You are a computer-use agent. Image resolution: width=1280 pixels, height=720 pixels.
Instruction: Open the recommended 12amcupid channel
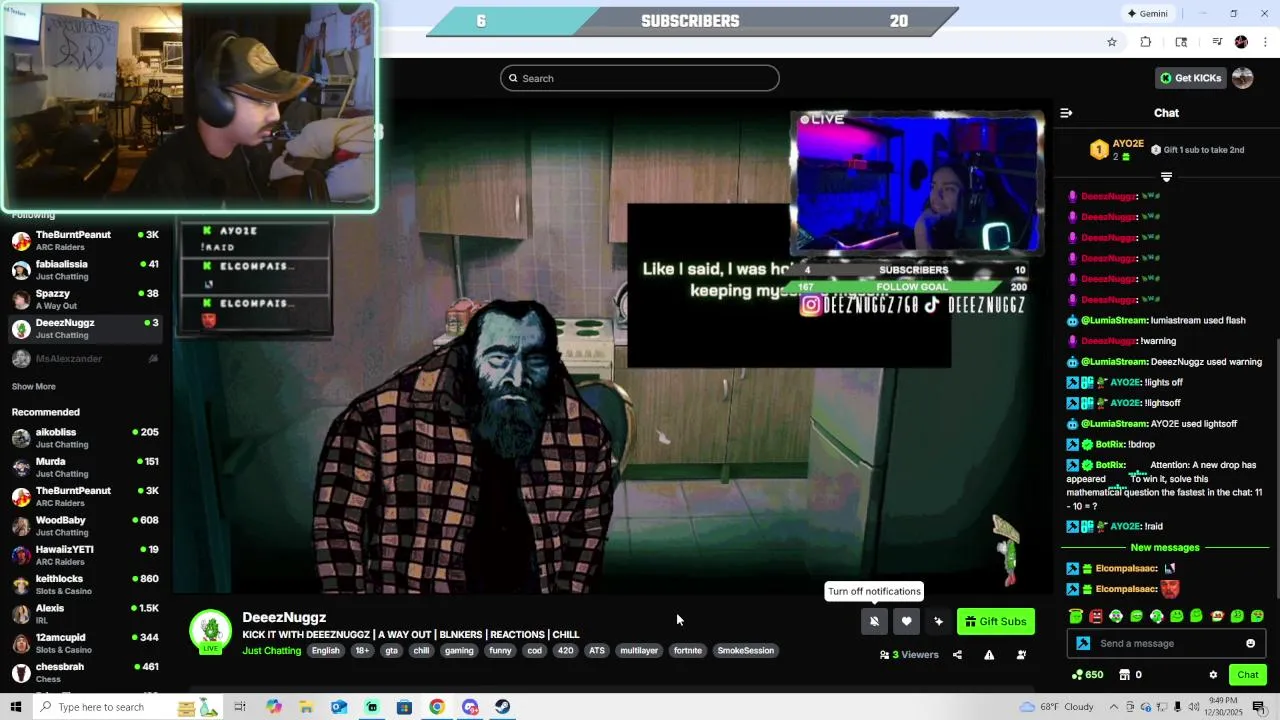(85, 643)
